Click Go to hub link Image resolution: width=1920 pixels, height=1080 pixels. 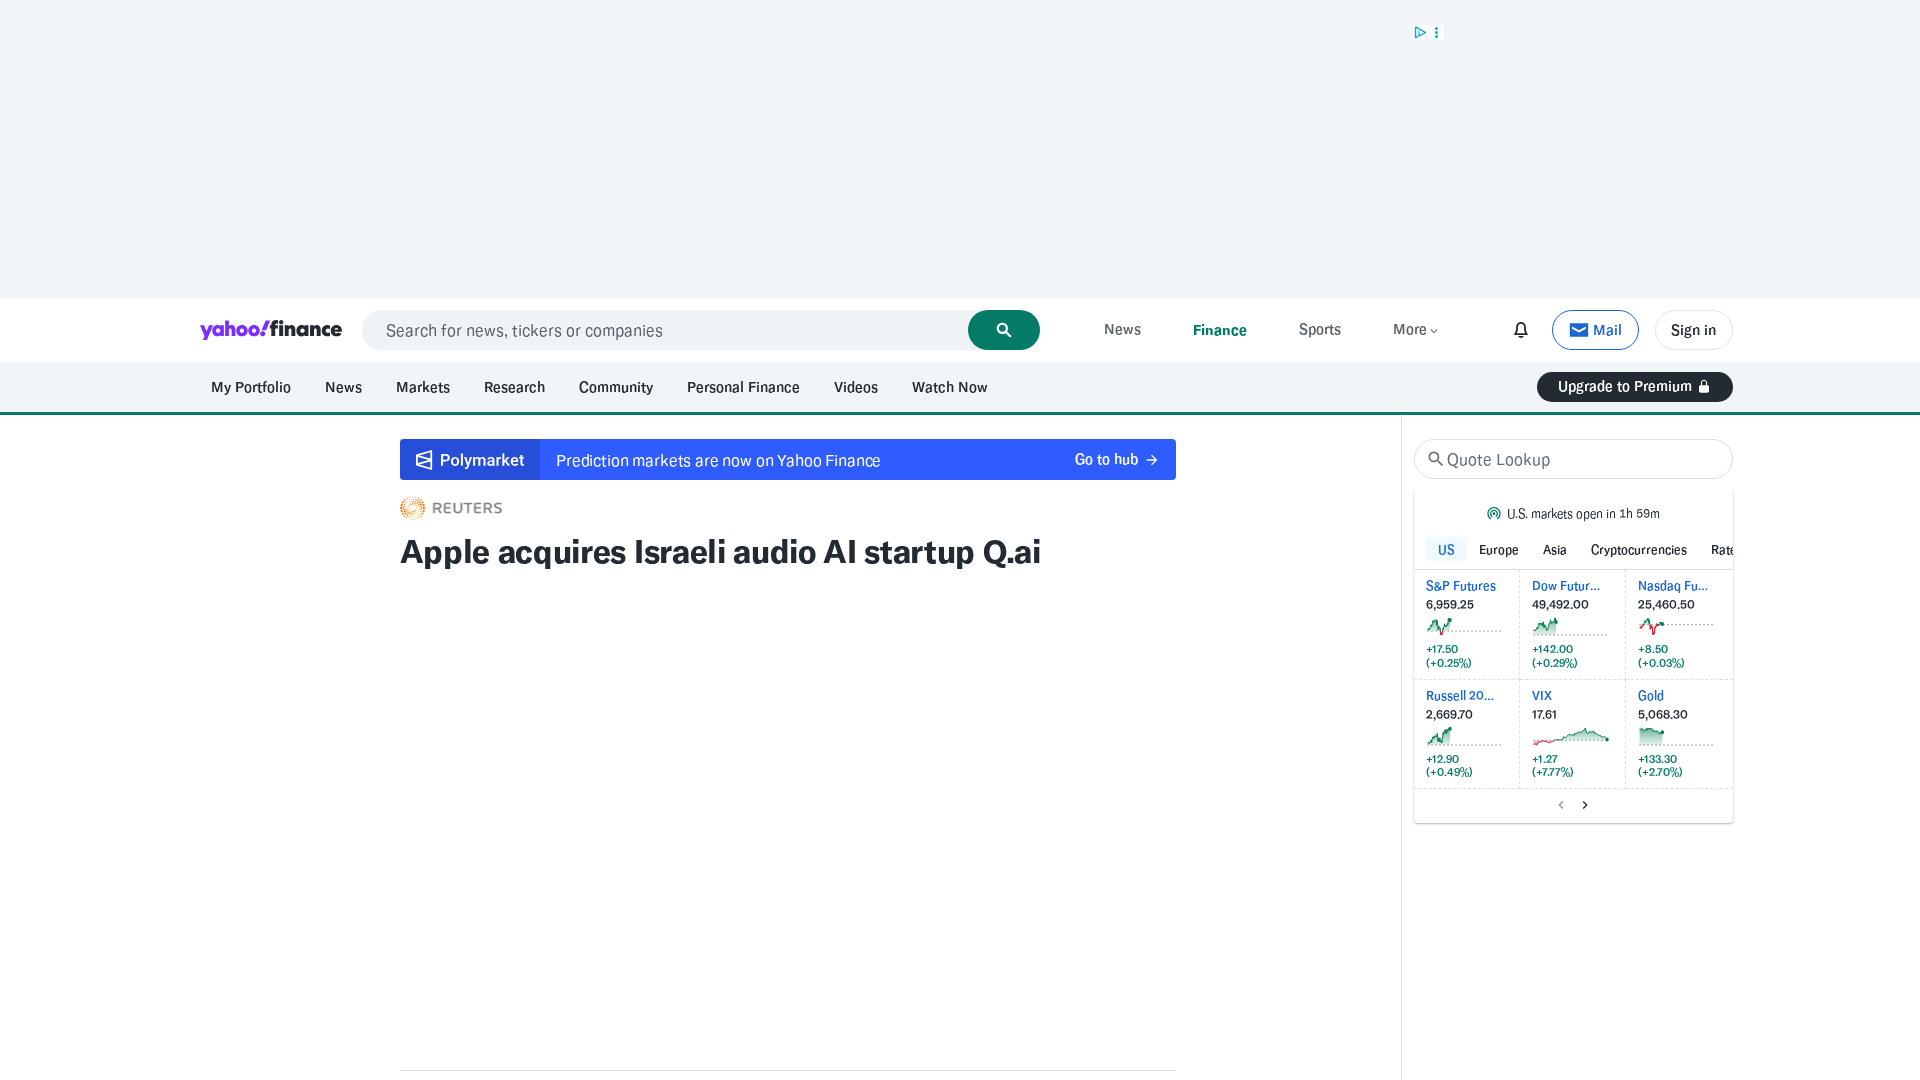pyautogui.click(x=1115, y=460)
